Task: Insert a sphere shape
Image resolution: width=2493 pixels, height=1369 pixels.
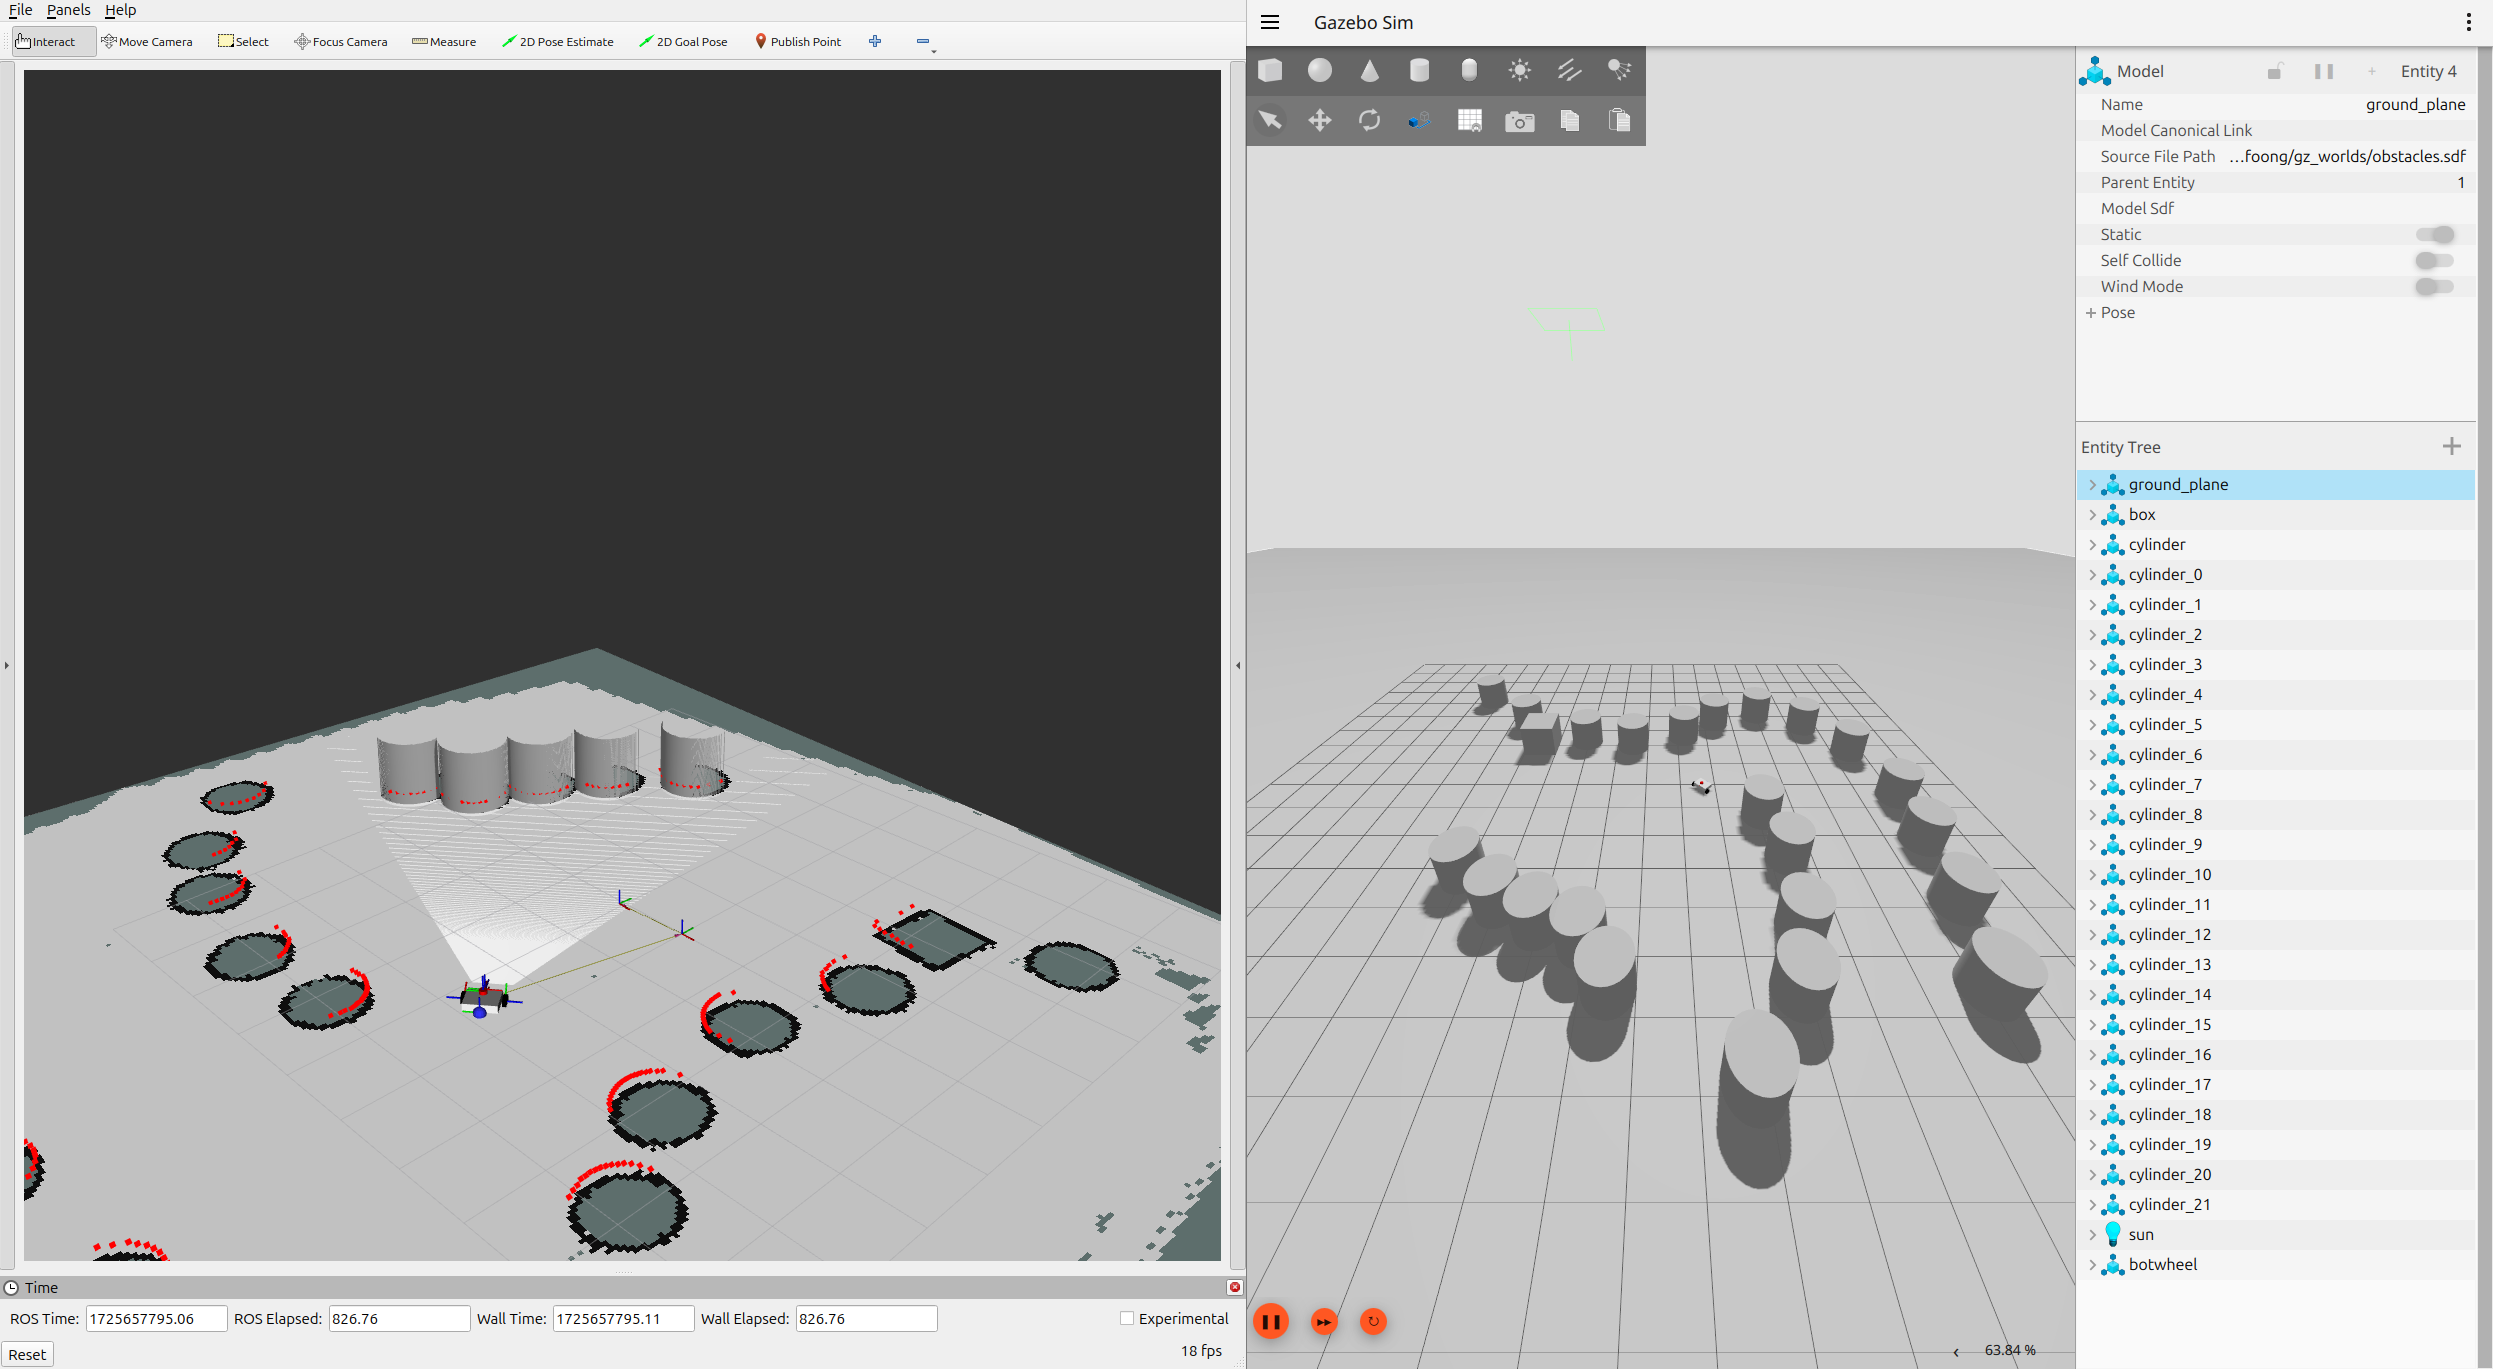Action: [x=1320, y=70]
